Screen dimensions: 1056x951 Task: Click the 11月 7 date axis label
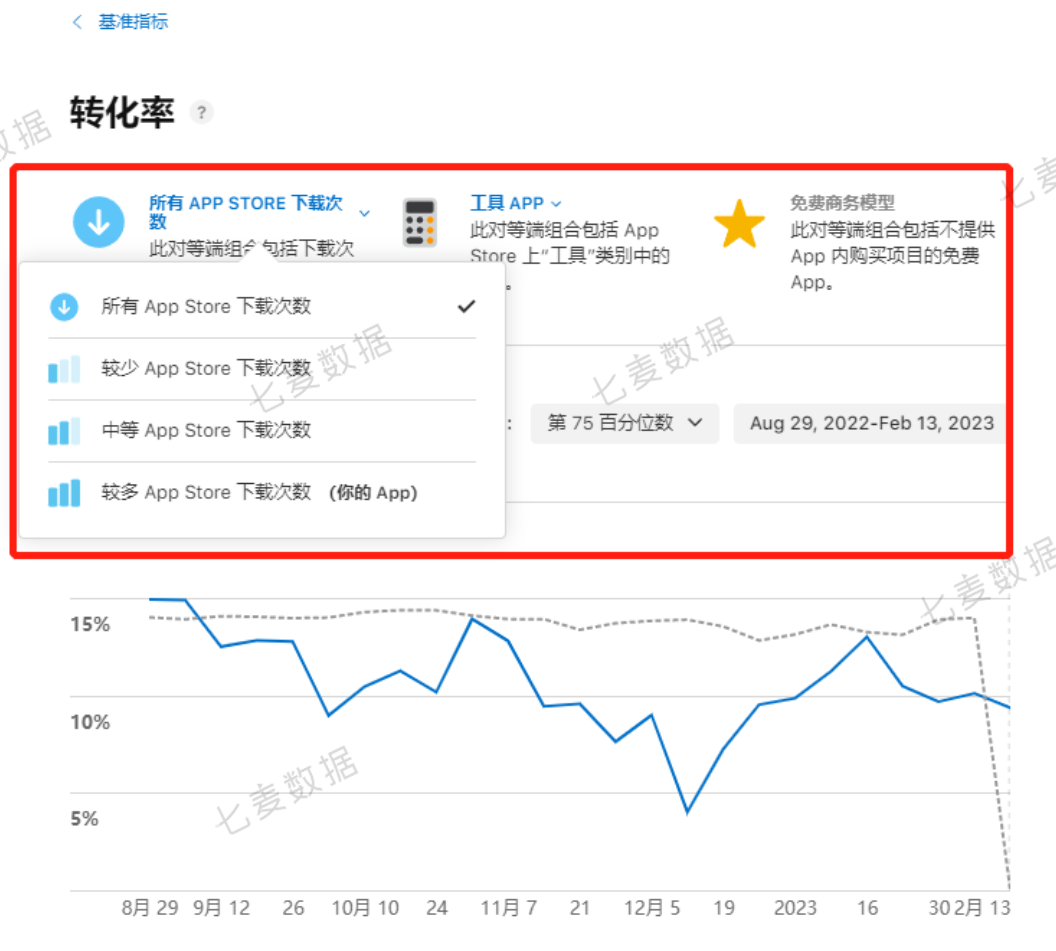(x=508, y=908)
